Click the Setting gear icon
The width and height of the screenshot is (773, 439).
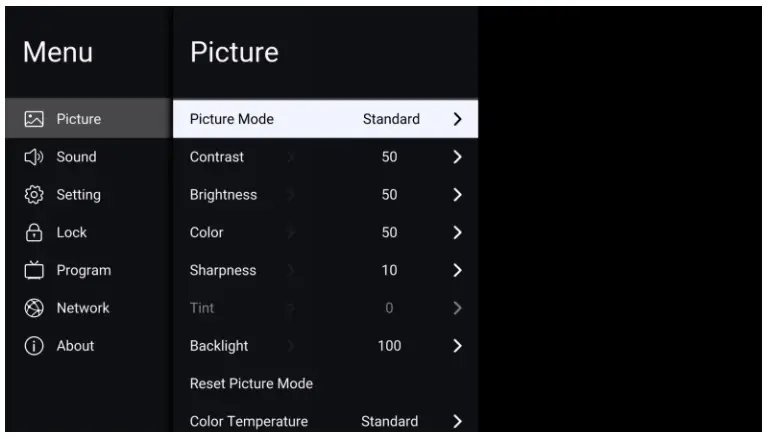click(32, 195)
